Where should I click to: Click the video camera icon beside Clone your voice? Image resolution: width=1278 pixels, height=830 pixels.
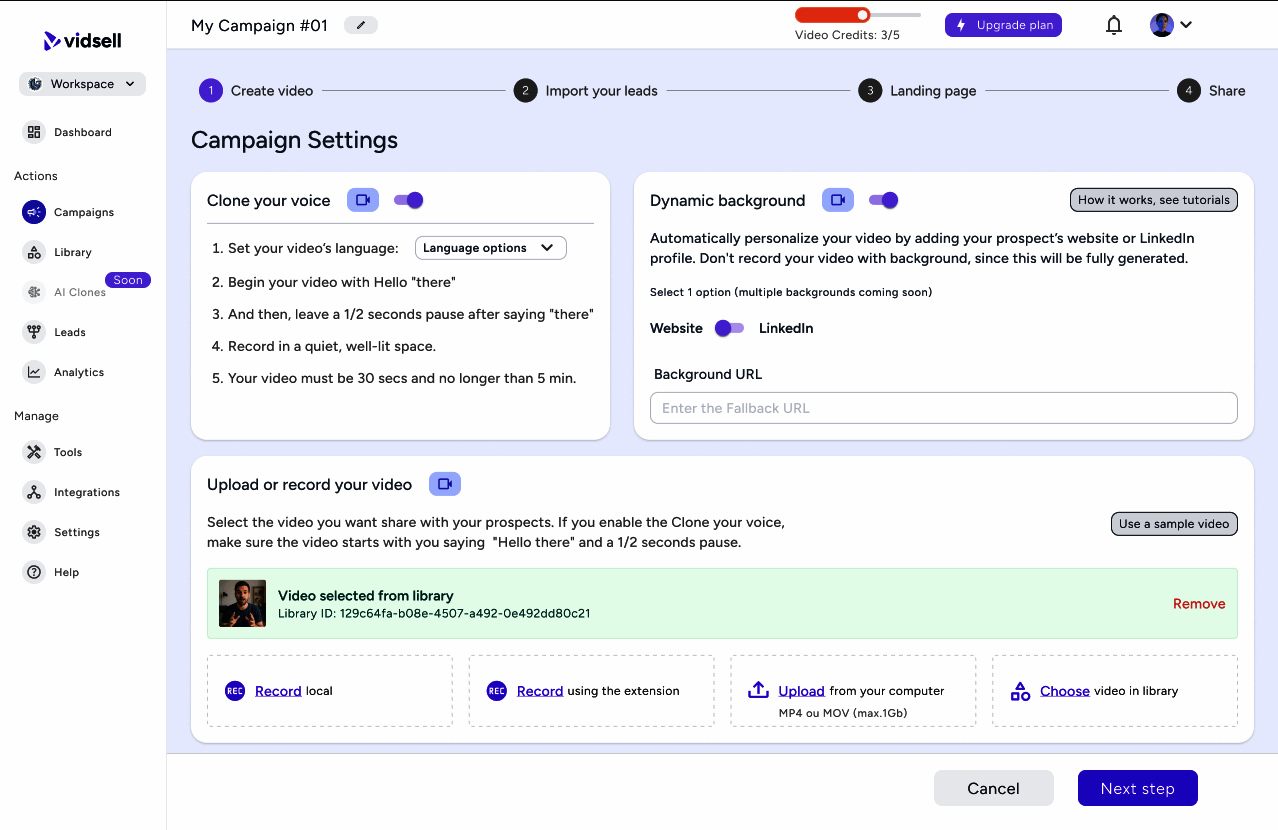[363, 200]
